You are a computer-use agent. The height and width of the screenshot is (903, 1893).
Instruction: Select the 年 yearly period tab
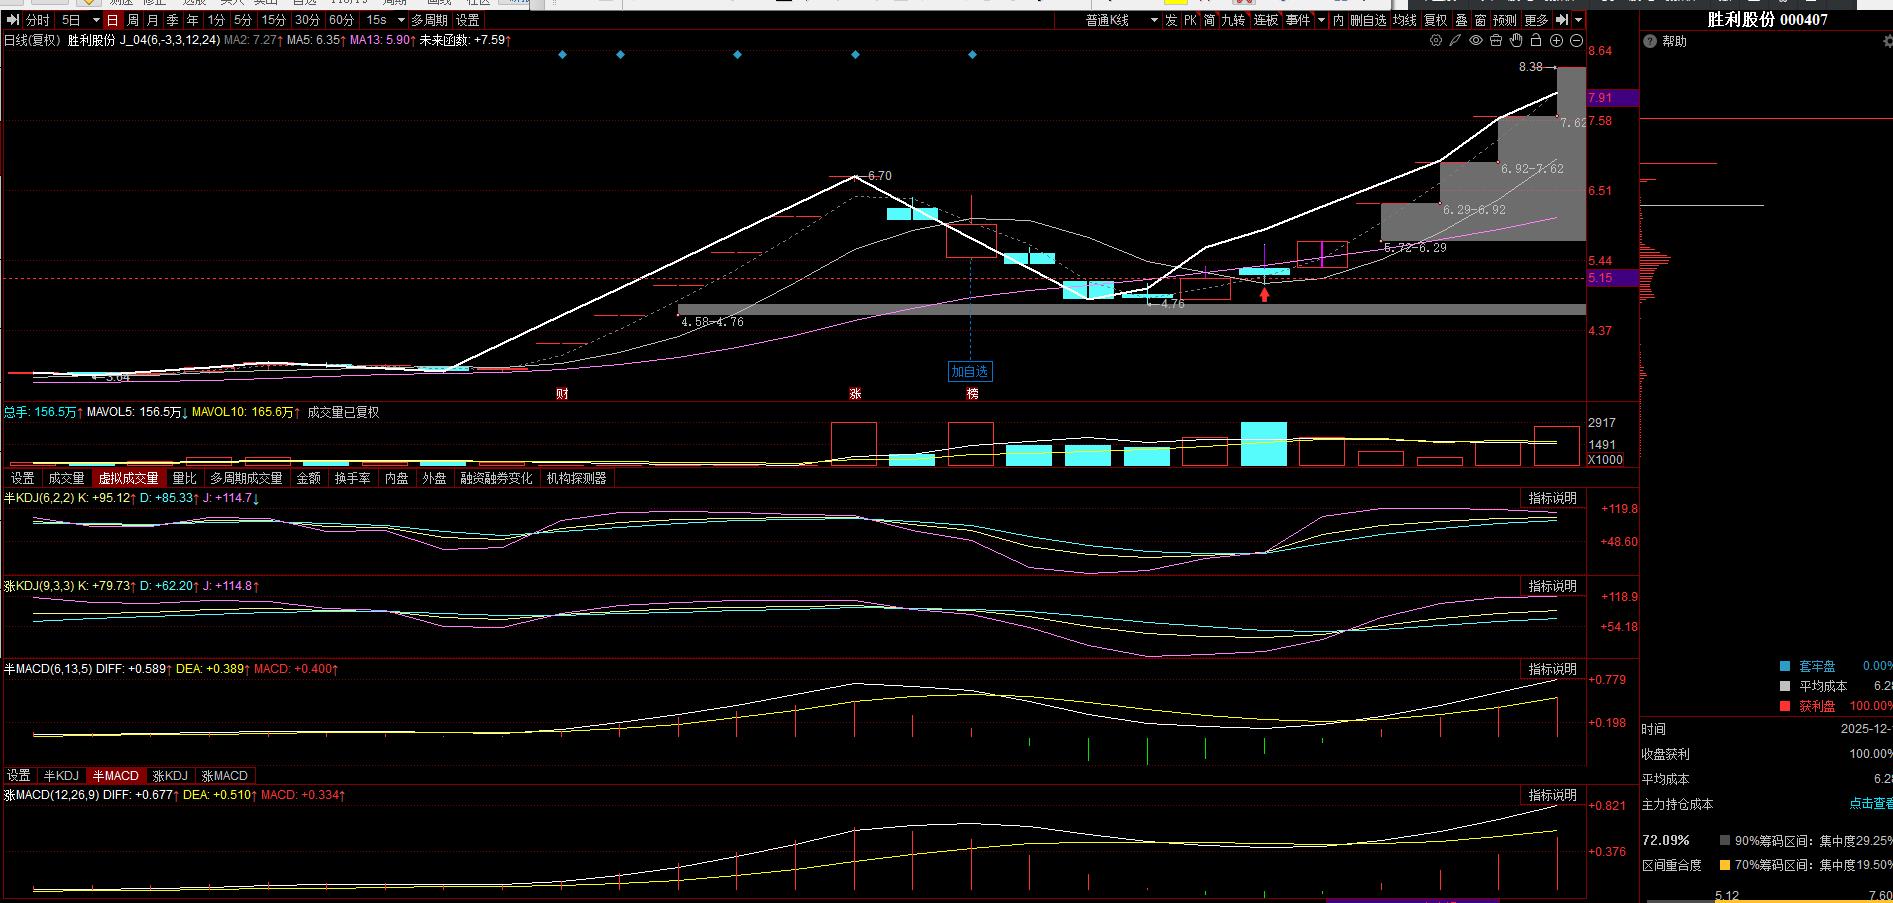coord(192,20)
